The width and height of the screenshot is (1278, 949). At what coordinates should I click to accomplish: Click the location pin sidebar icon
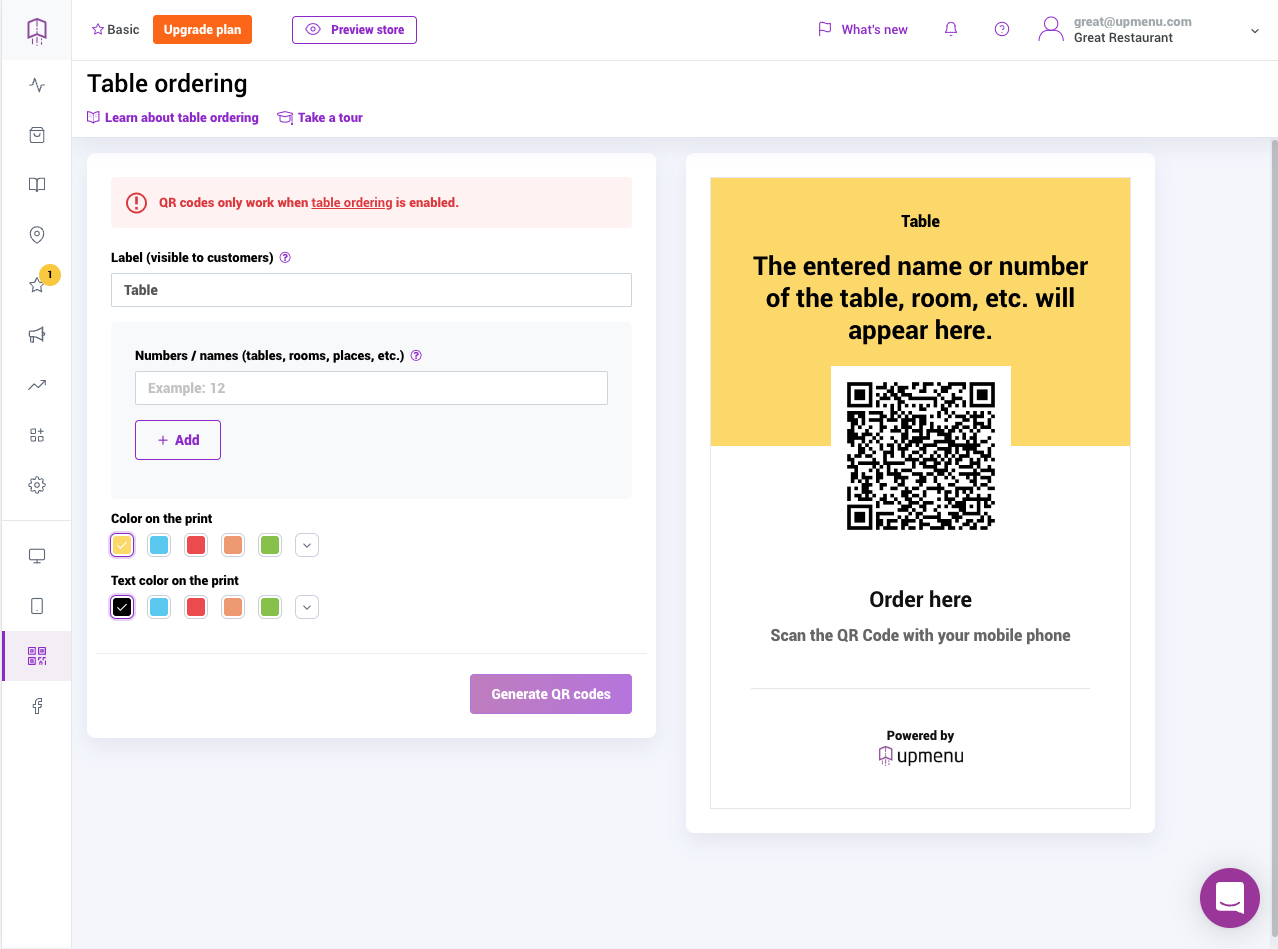tap(37, 235)
